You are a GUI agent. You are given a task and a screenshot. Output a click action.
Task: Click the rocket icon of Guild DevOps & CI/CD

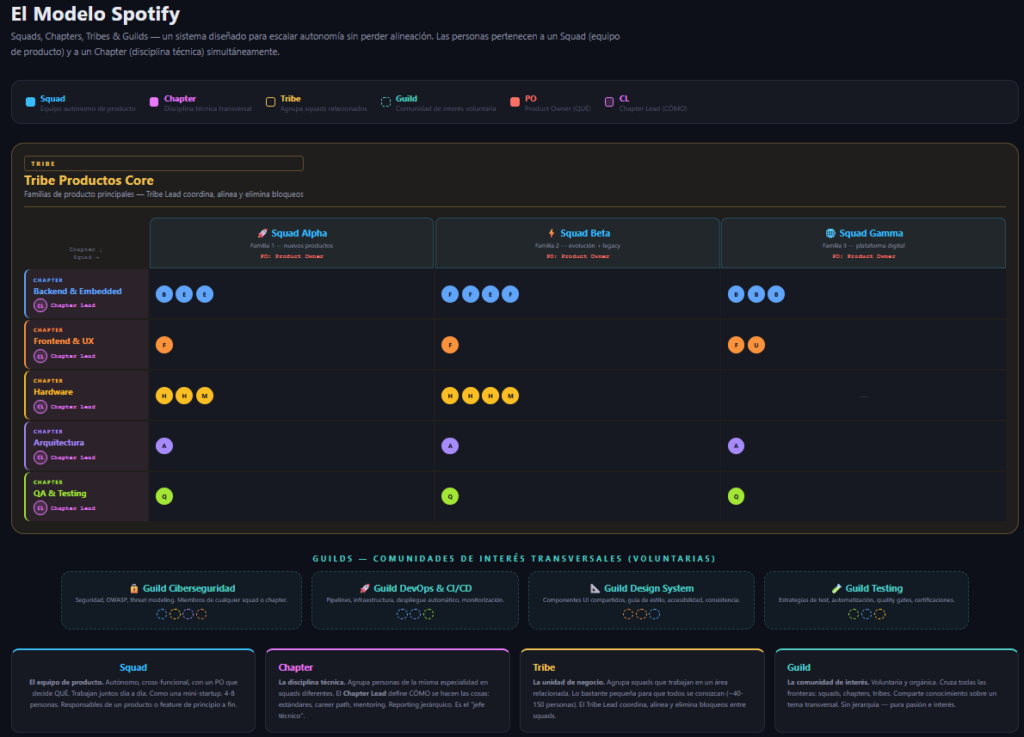365,588
